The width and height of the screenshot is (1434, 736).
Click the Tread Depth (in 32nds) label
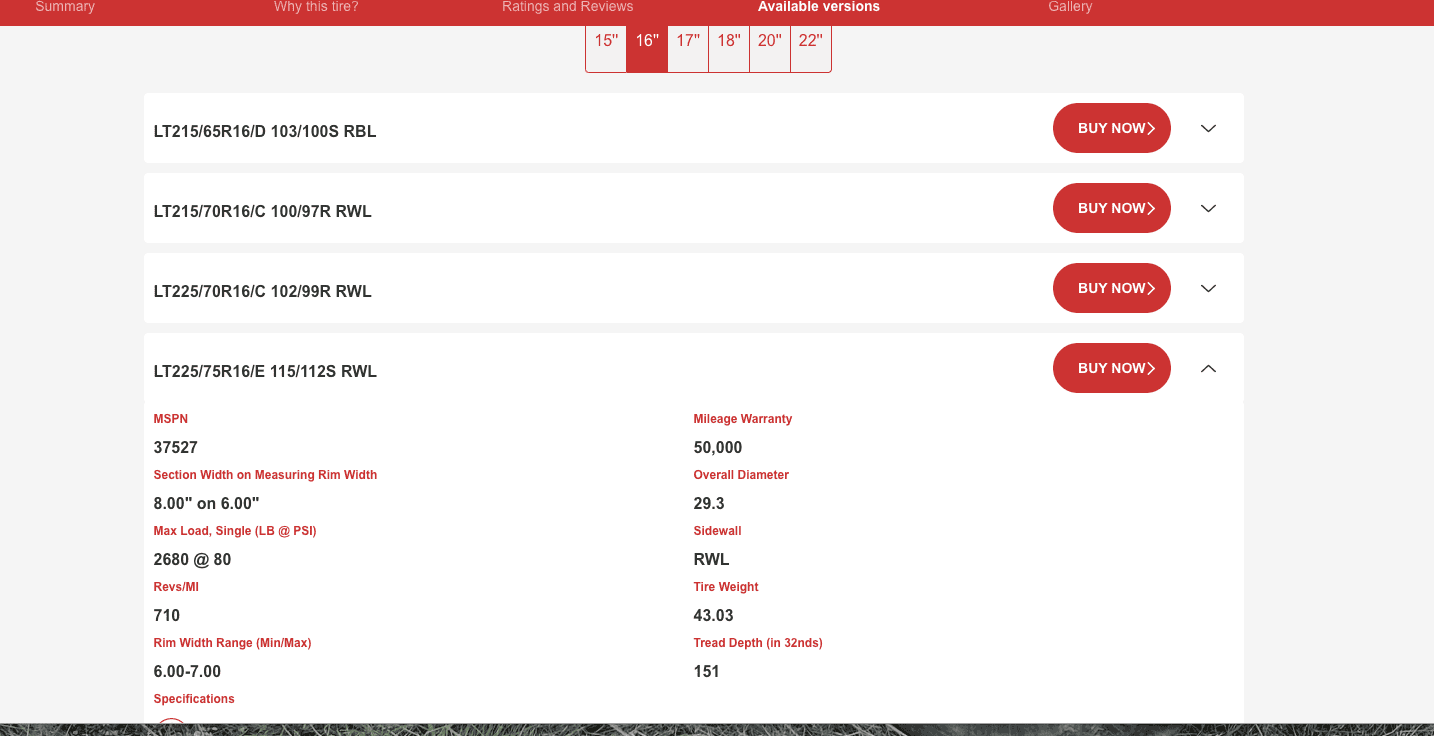pyautogui.click(x=758, y=643)
